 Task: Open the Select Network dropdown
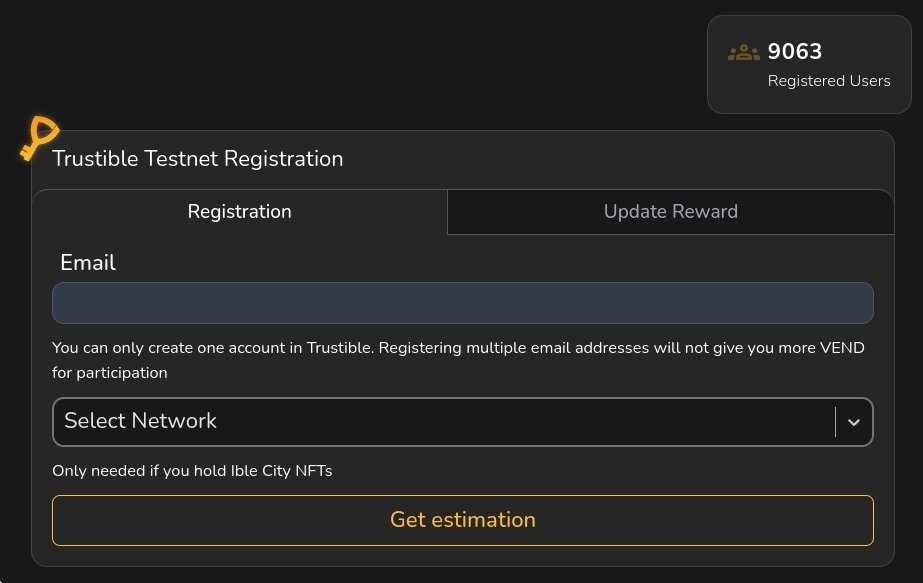440,421
